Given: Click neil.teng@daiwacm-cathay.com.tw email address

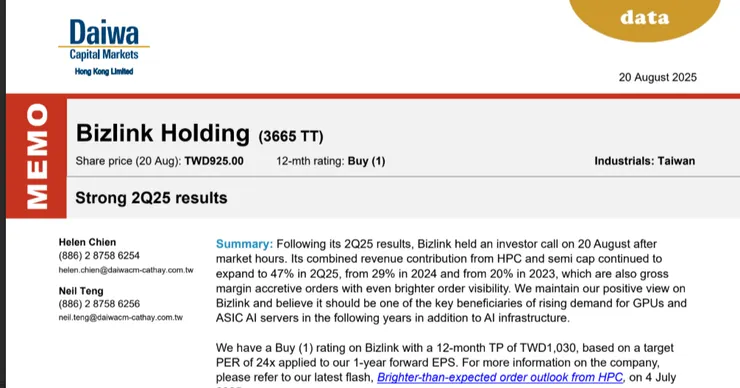Looking at the screenshot, I should pos(120,317).
